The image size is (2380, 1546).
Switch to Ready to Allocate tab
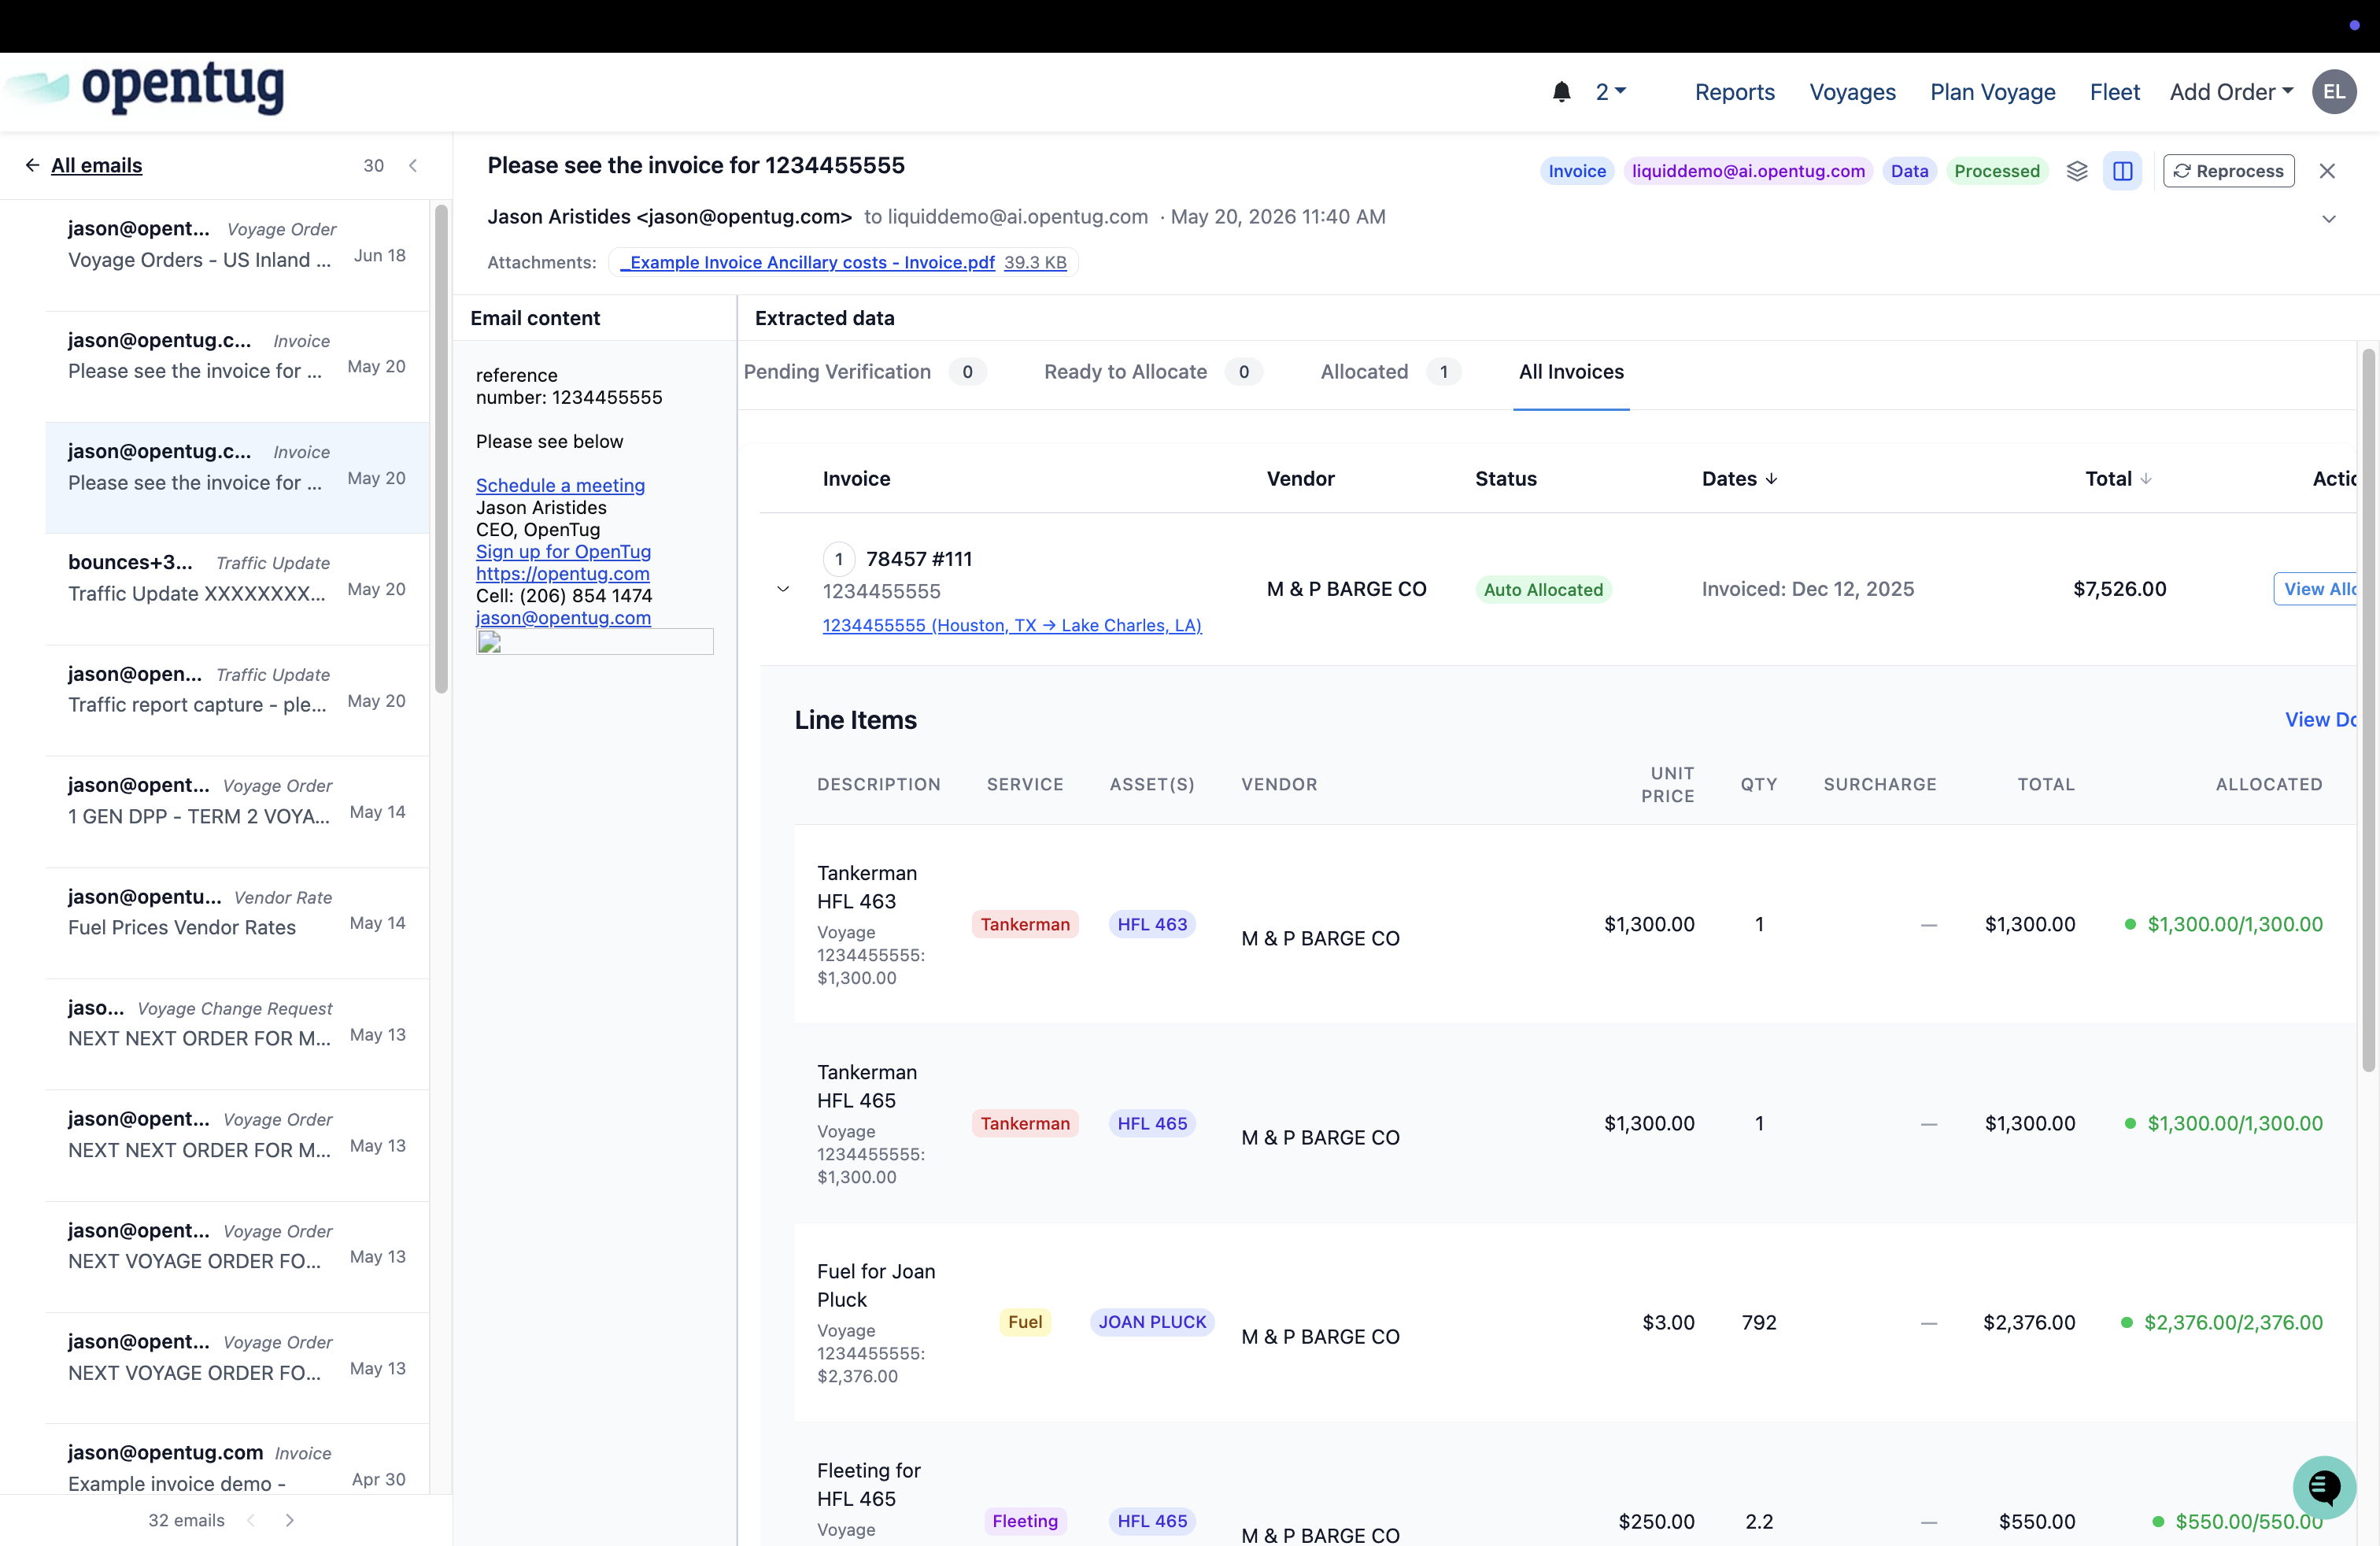1152,372
